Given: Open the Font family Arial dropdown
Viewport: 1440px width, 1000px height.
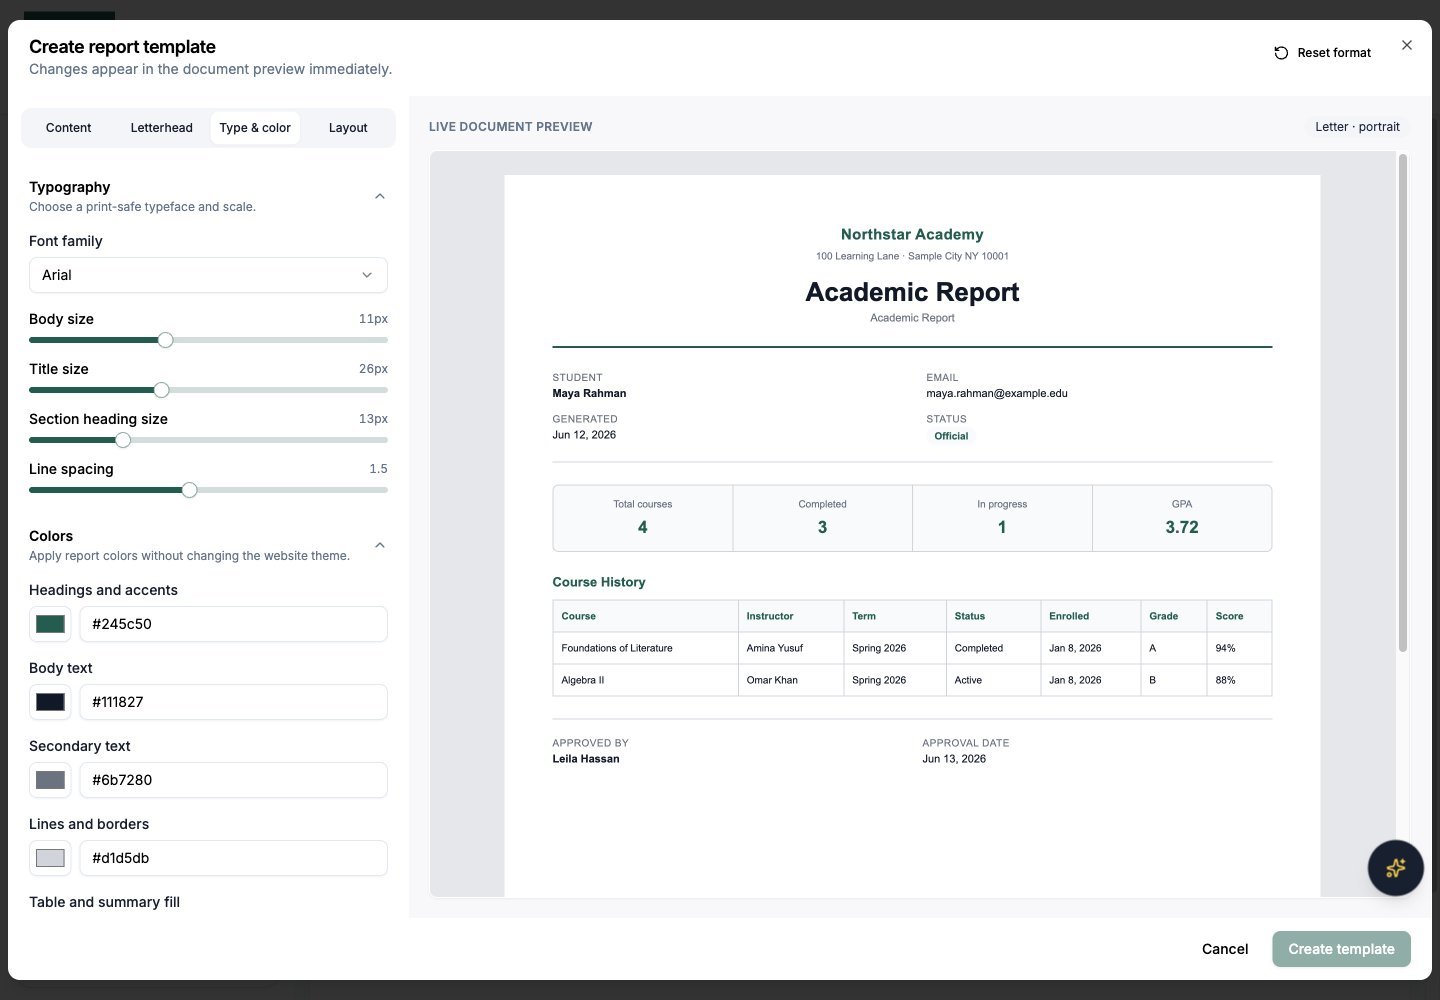Looking at the screenshot, I should tap(208, 275).
